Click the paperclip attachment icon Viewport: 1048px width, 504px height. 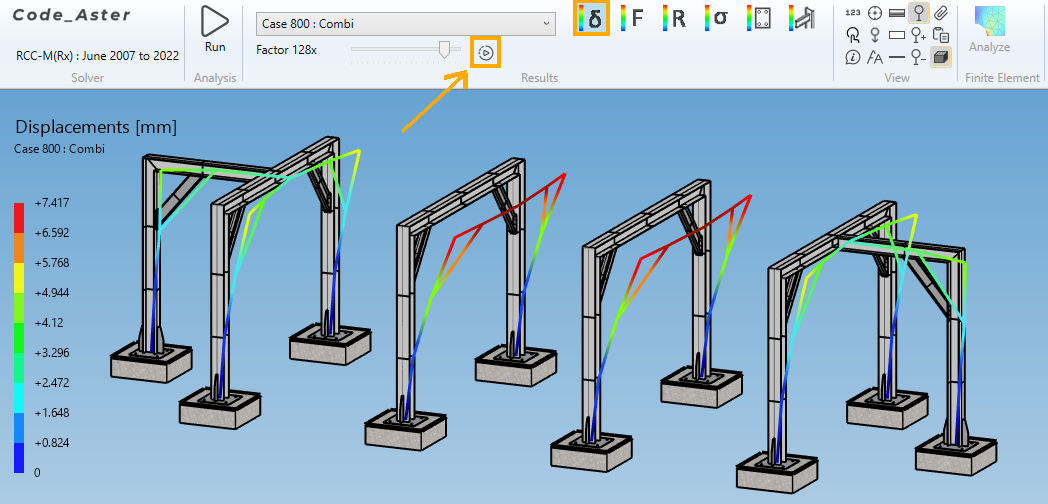pos(940,13)
